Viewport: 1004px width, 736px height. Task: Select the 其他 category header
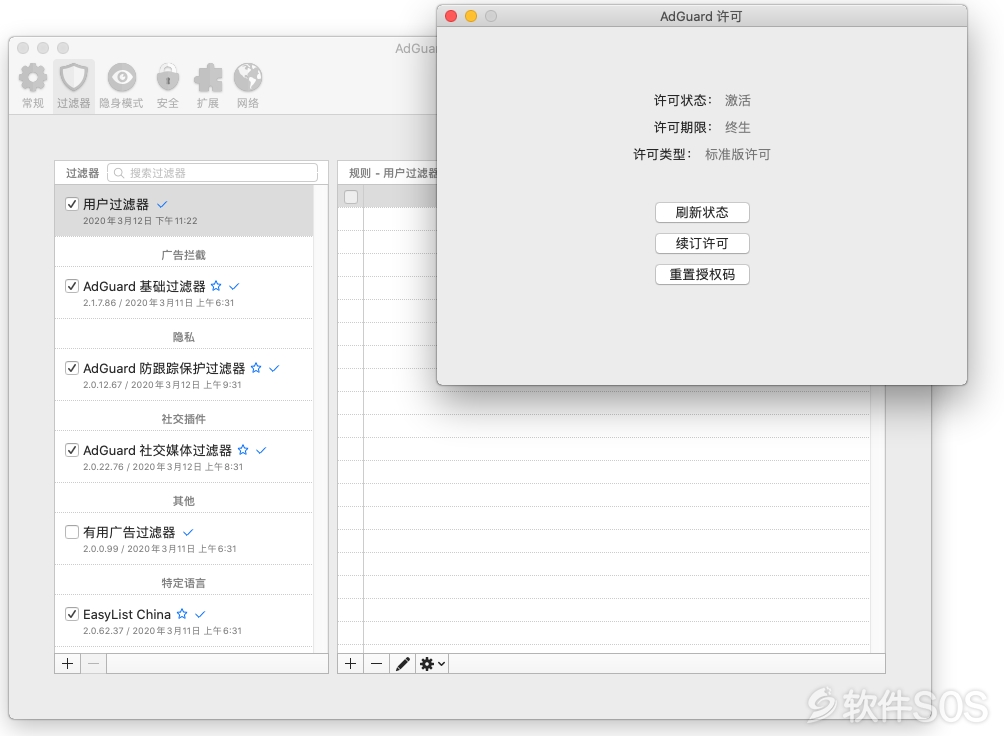pyautogui.click(x=184, y=501)
